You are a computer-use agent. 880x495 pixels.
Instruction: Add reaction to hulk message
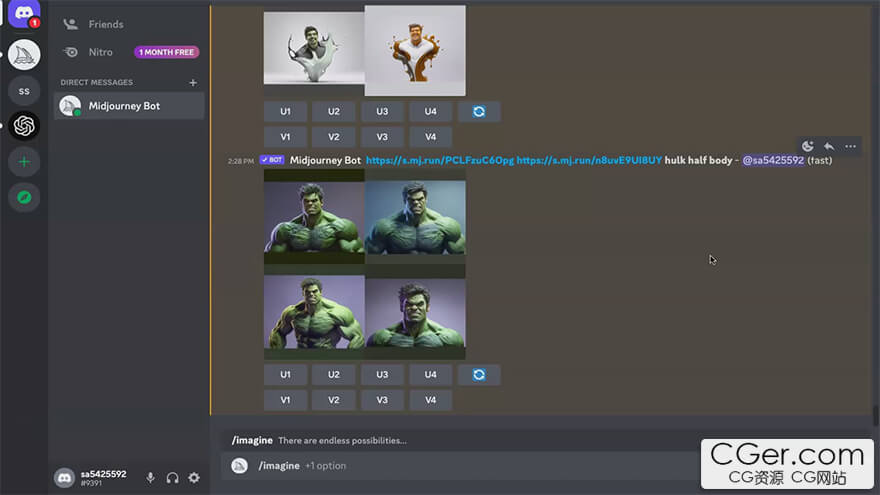808,146
